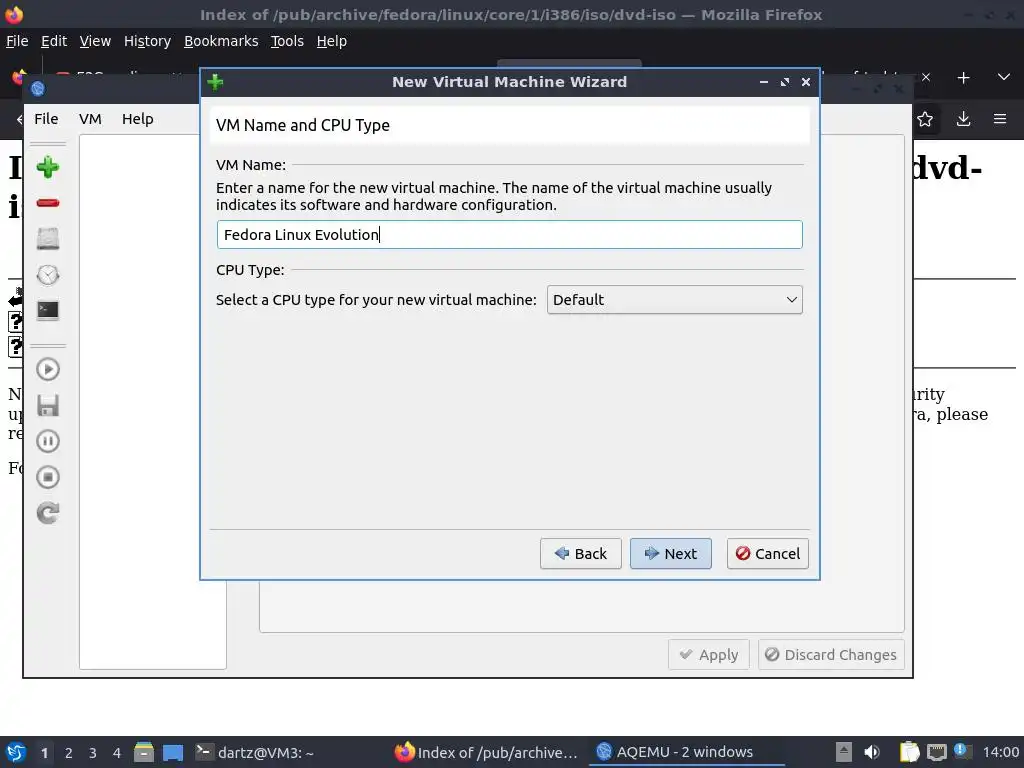This screenshot has width=1024, height=768.
Task: Open the Firefox View menu
Action: 95,41
